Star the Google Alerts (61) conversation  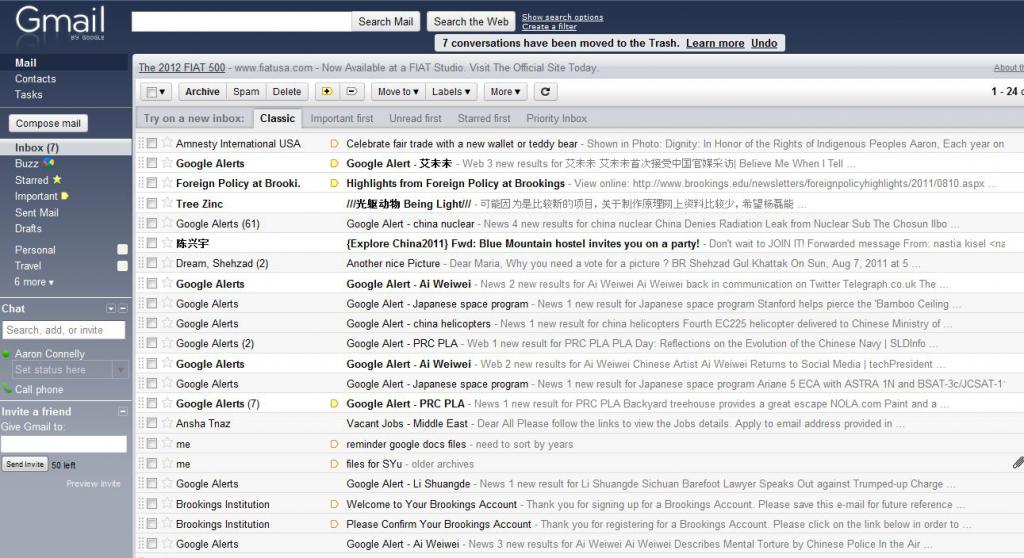point(167,222)
